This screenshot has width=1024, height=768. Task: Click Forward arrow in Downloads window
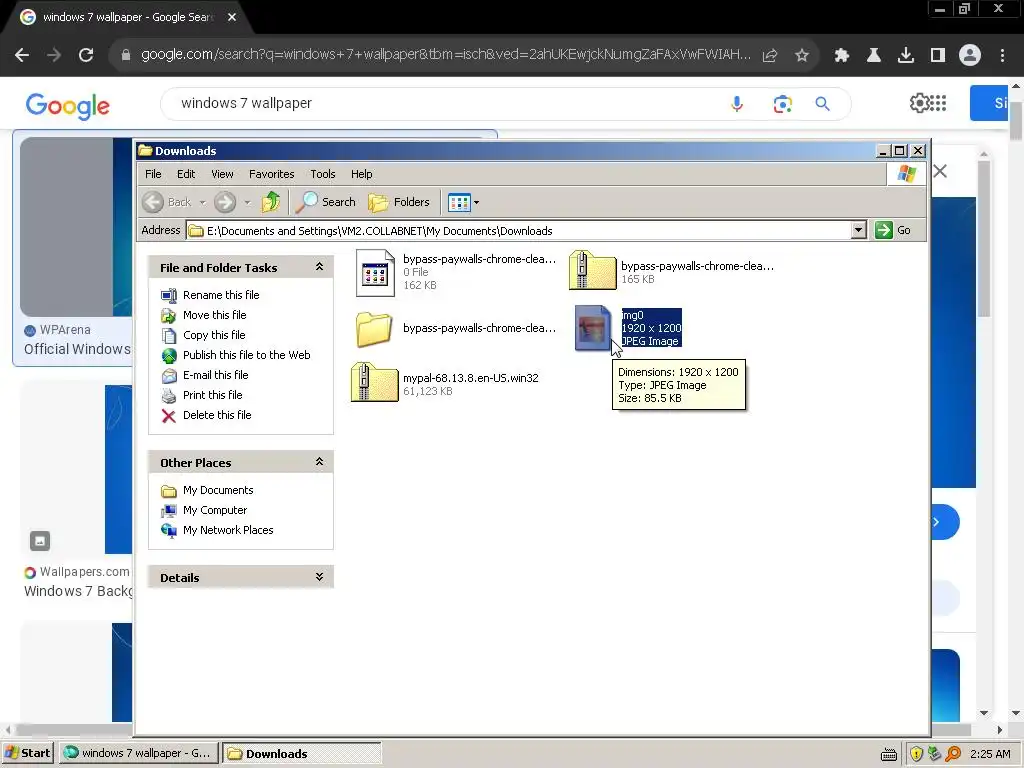[x=225, y=202]
